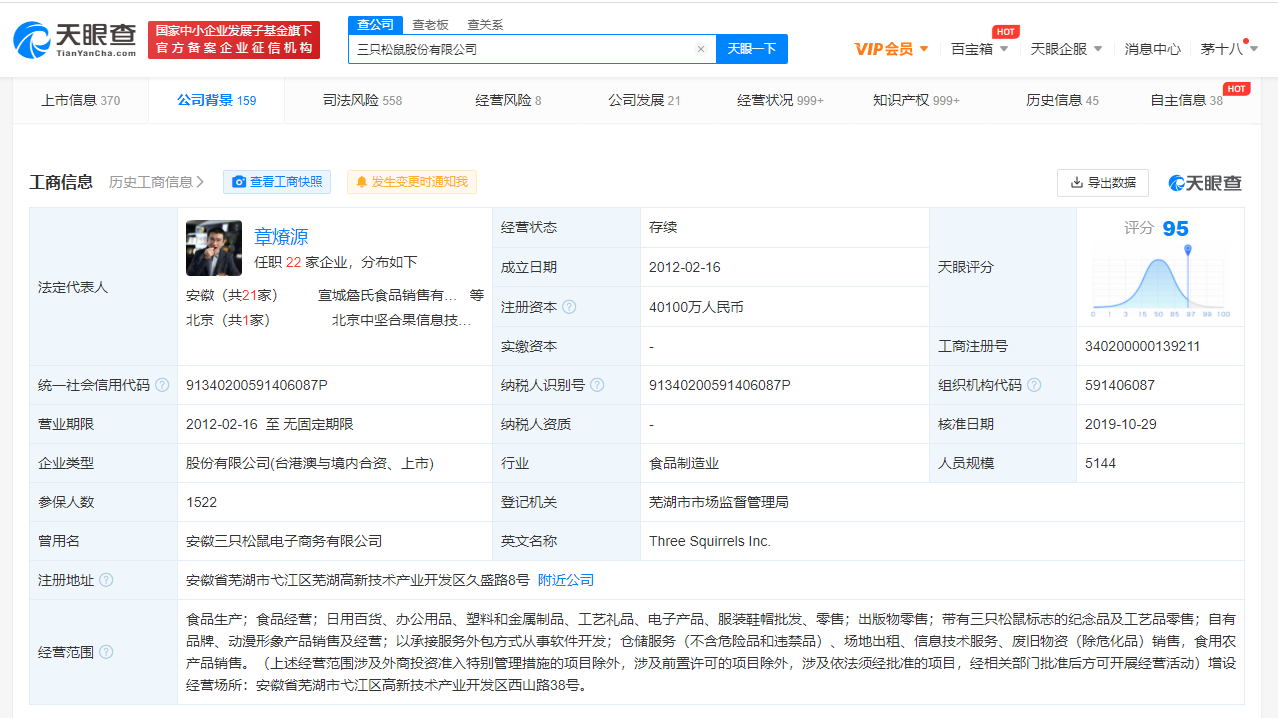Click 导出数据 export button
This screenshot has width=1278, height=718.
[1103, 183]
